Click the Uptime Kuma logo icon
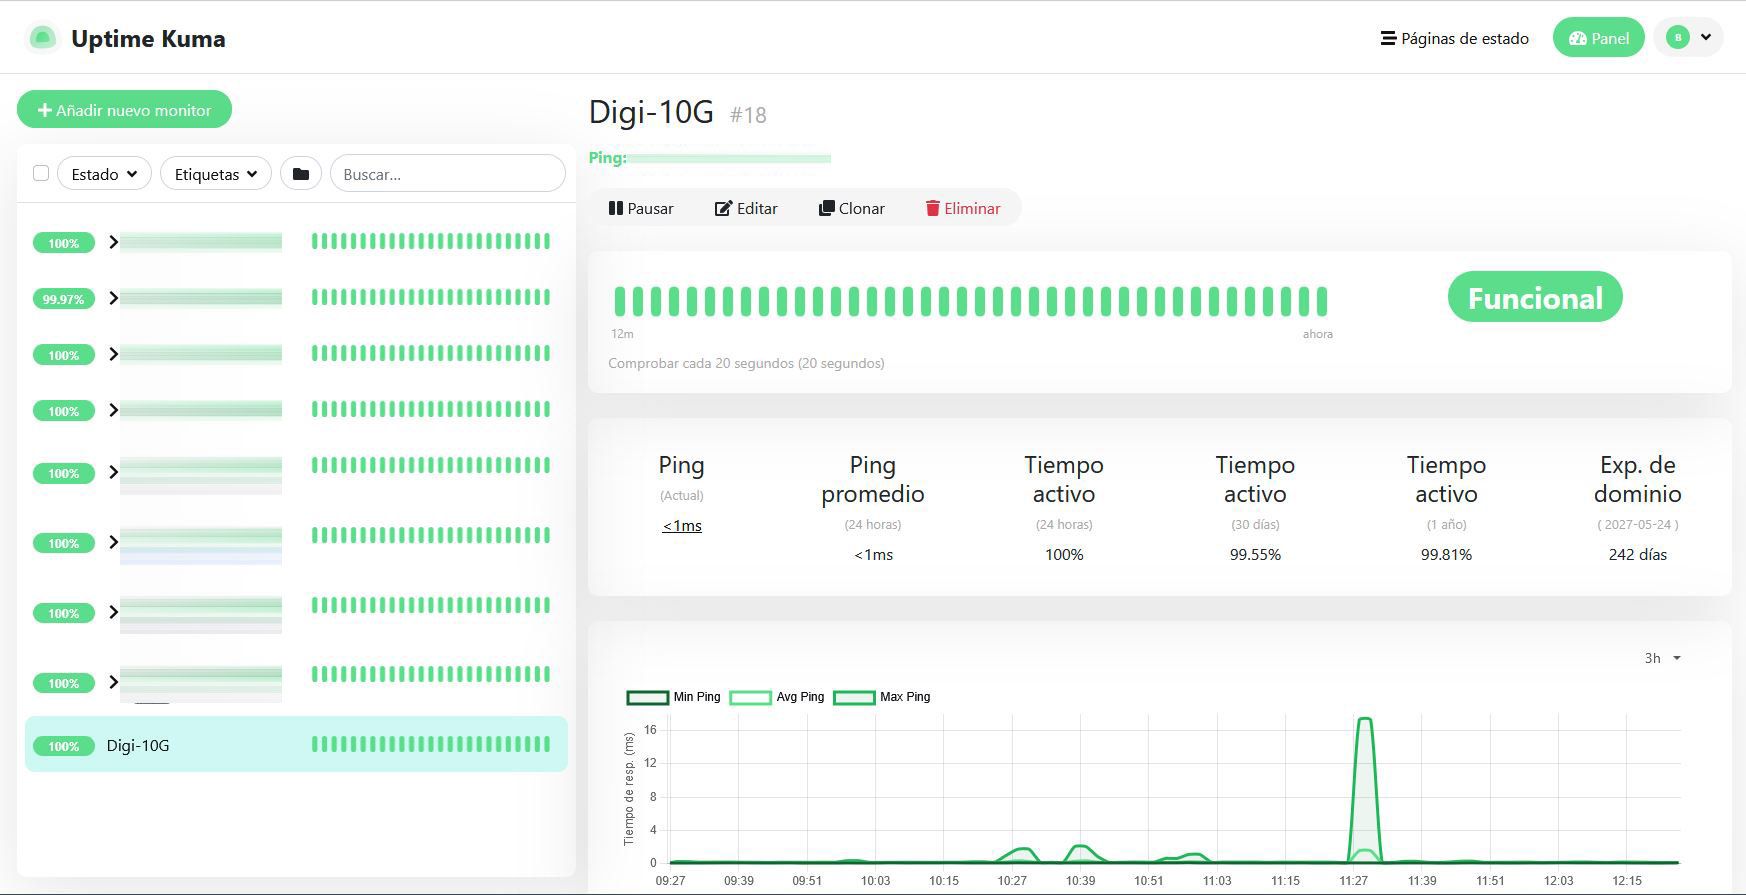 point(42,38)
